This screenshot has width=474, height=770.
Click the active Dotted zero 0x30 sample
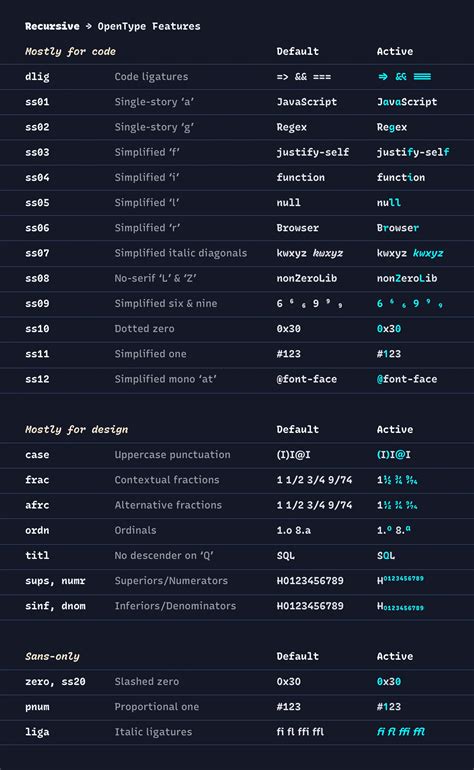pos(389,329)
